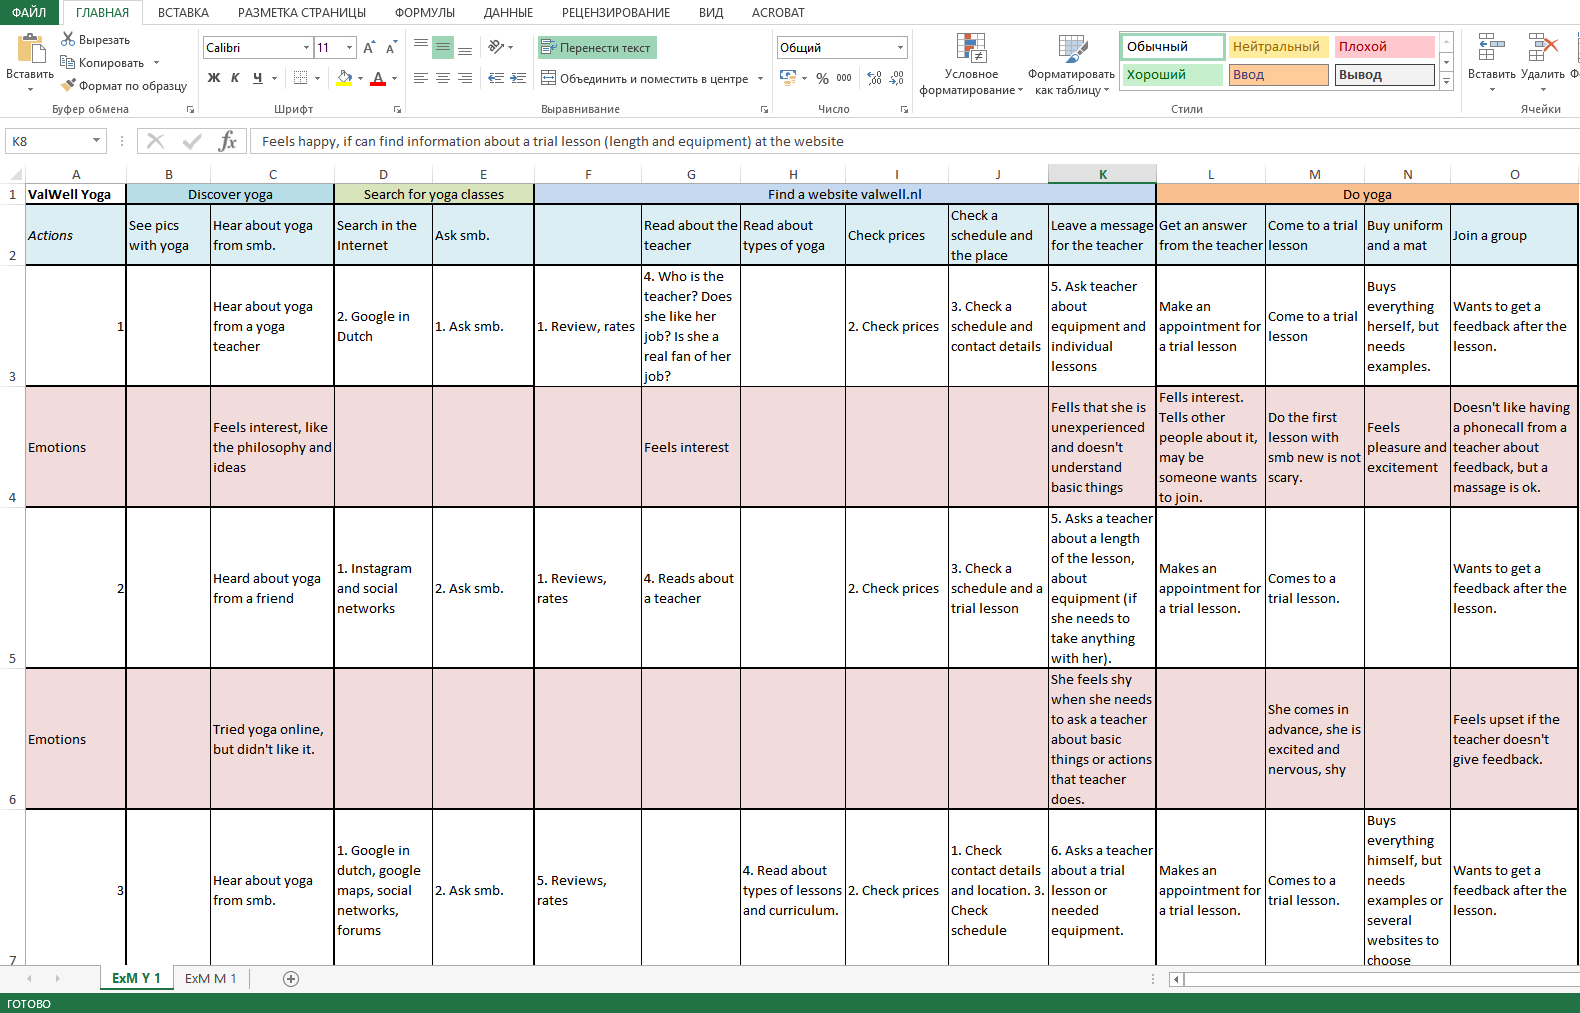Viewport: 1580px width, 1013px height.
Task: Open the ACROBAT ribbon tab
Action: 777,12
